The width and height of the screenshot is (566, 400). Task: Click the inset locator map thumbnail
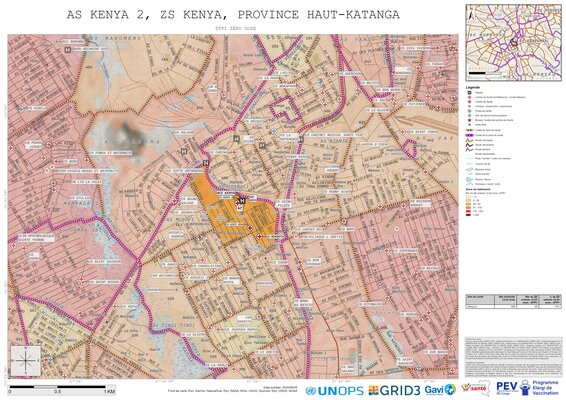point(513,42)
